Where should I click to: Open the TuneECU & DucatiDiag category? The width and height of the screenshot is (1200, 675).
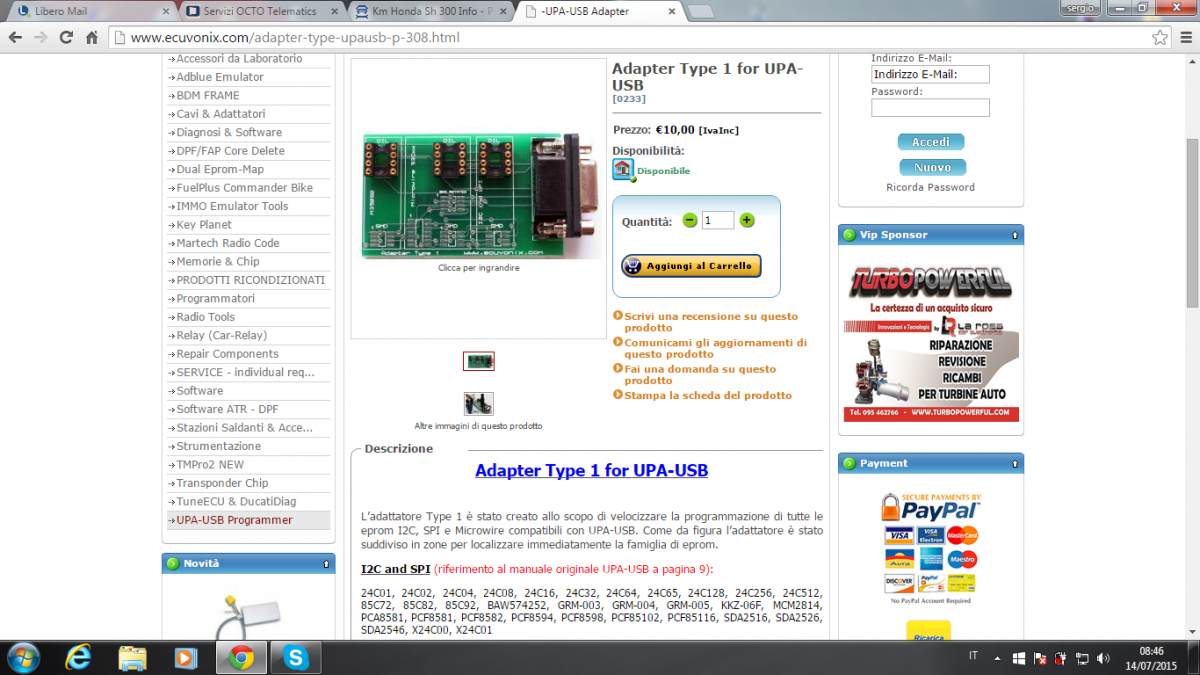coord(236,502)
